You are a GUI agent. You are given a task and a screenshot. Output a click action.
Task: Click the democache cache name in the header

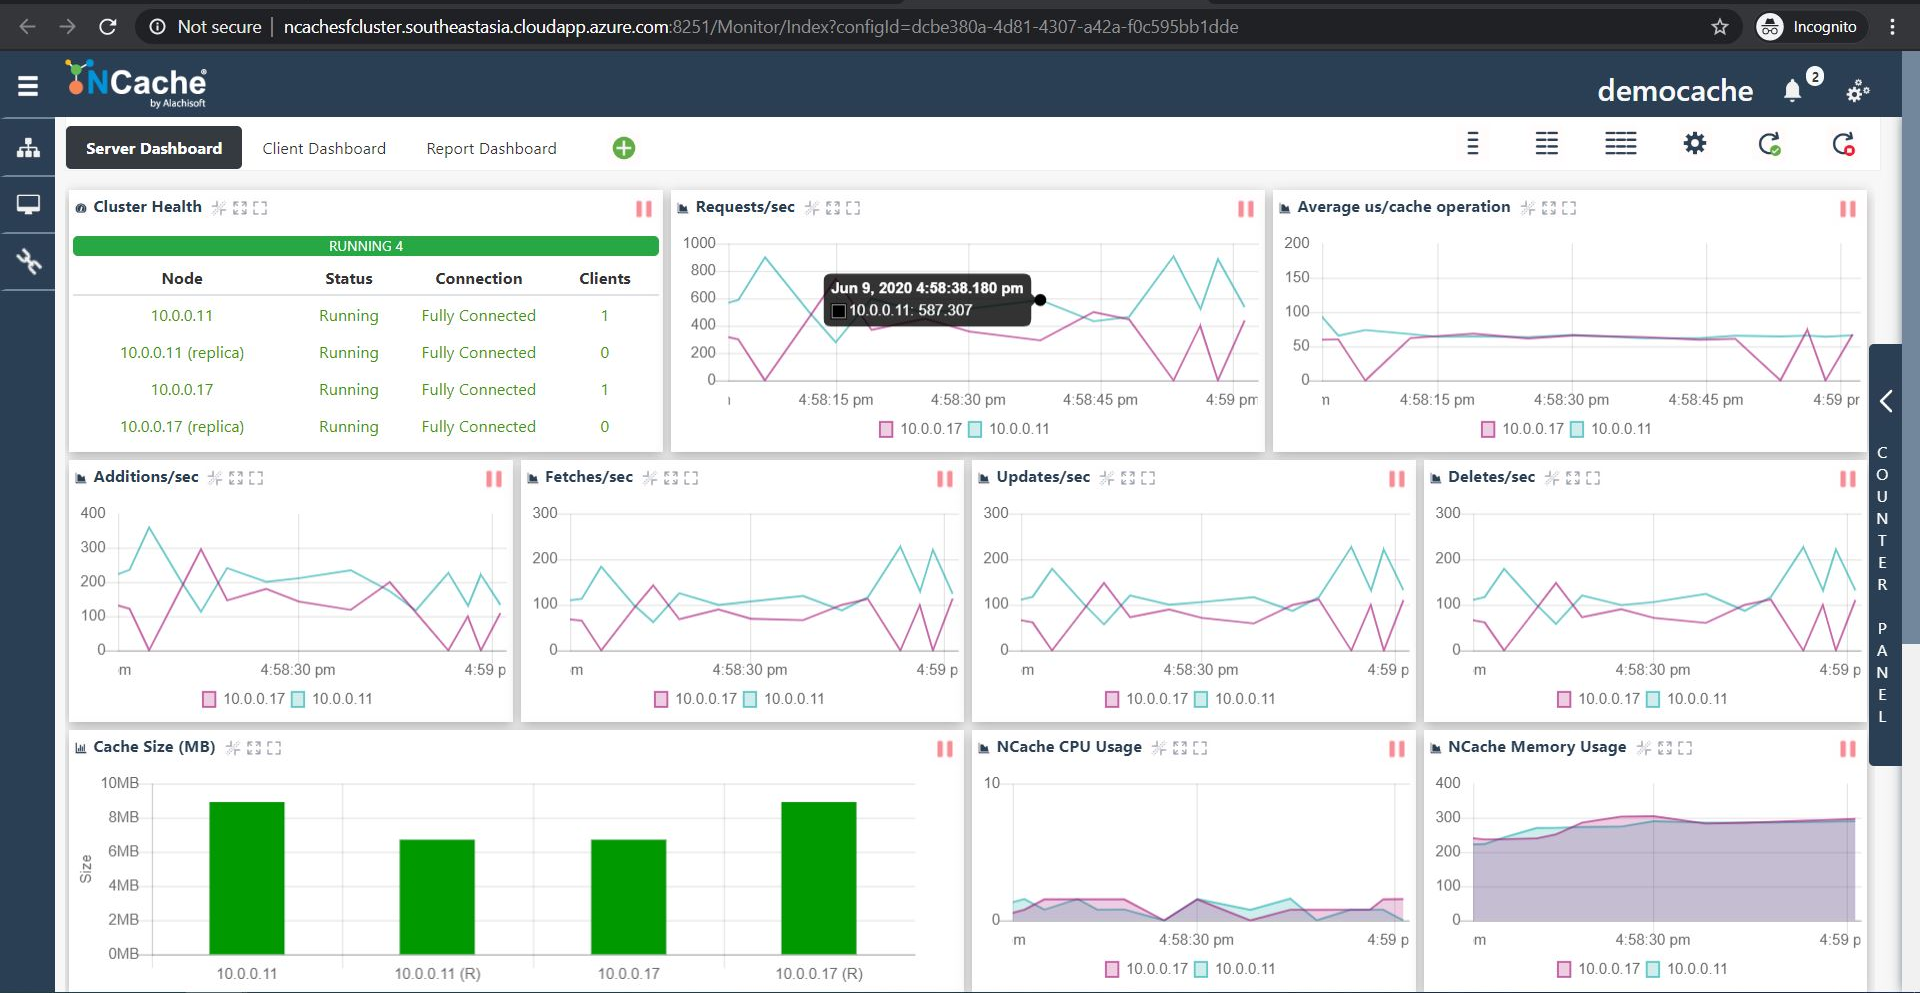point(1675,91)
